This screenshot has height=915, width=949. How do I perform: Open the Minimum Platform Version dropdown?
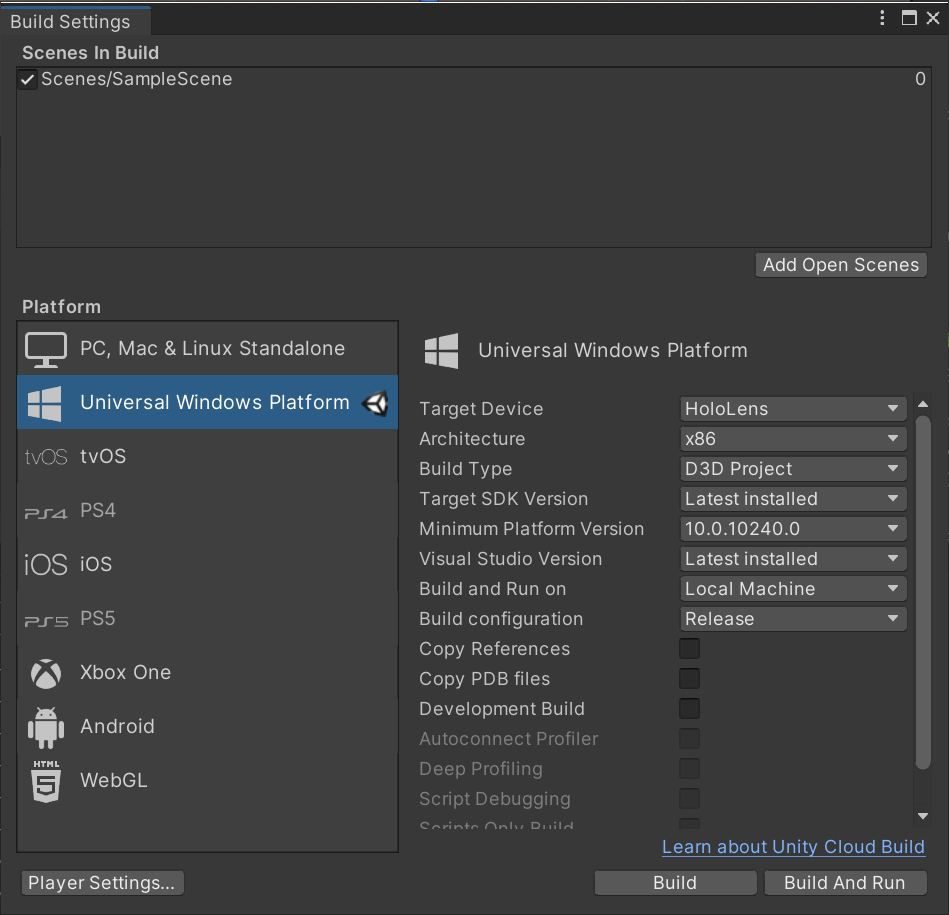coord(793,529)
